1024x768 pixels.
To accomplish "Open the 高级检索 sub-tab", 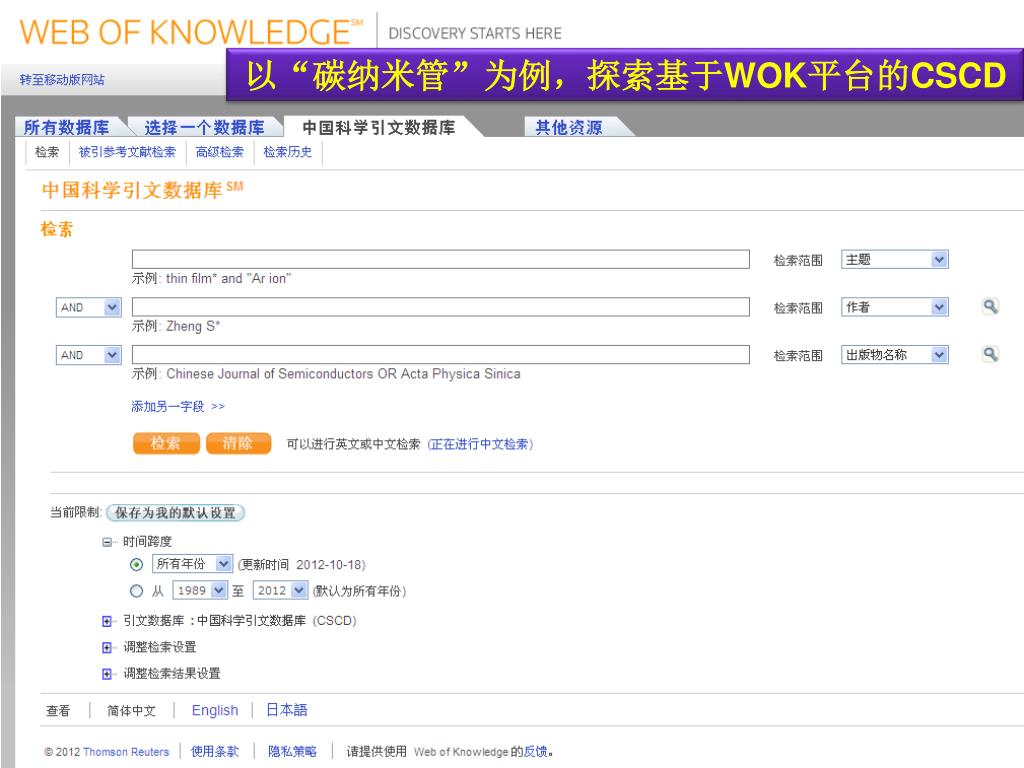I will (220, 152).
